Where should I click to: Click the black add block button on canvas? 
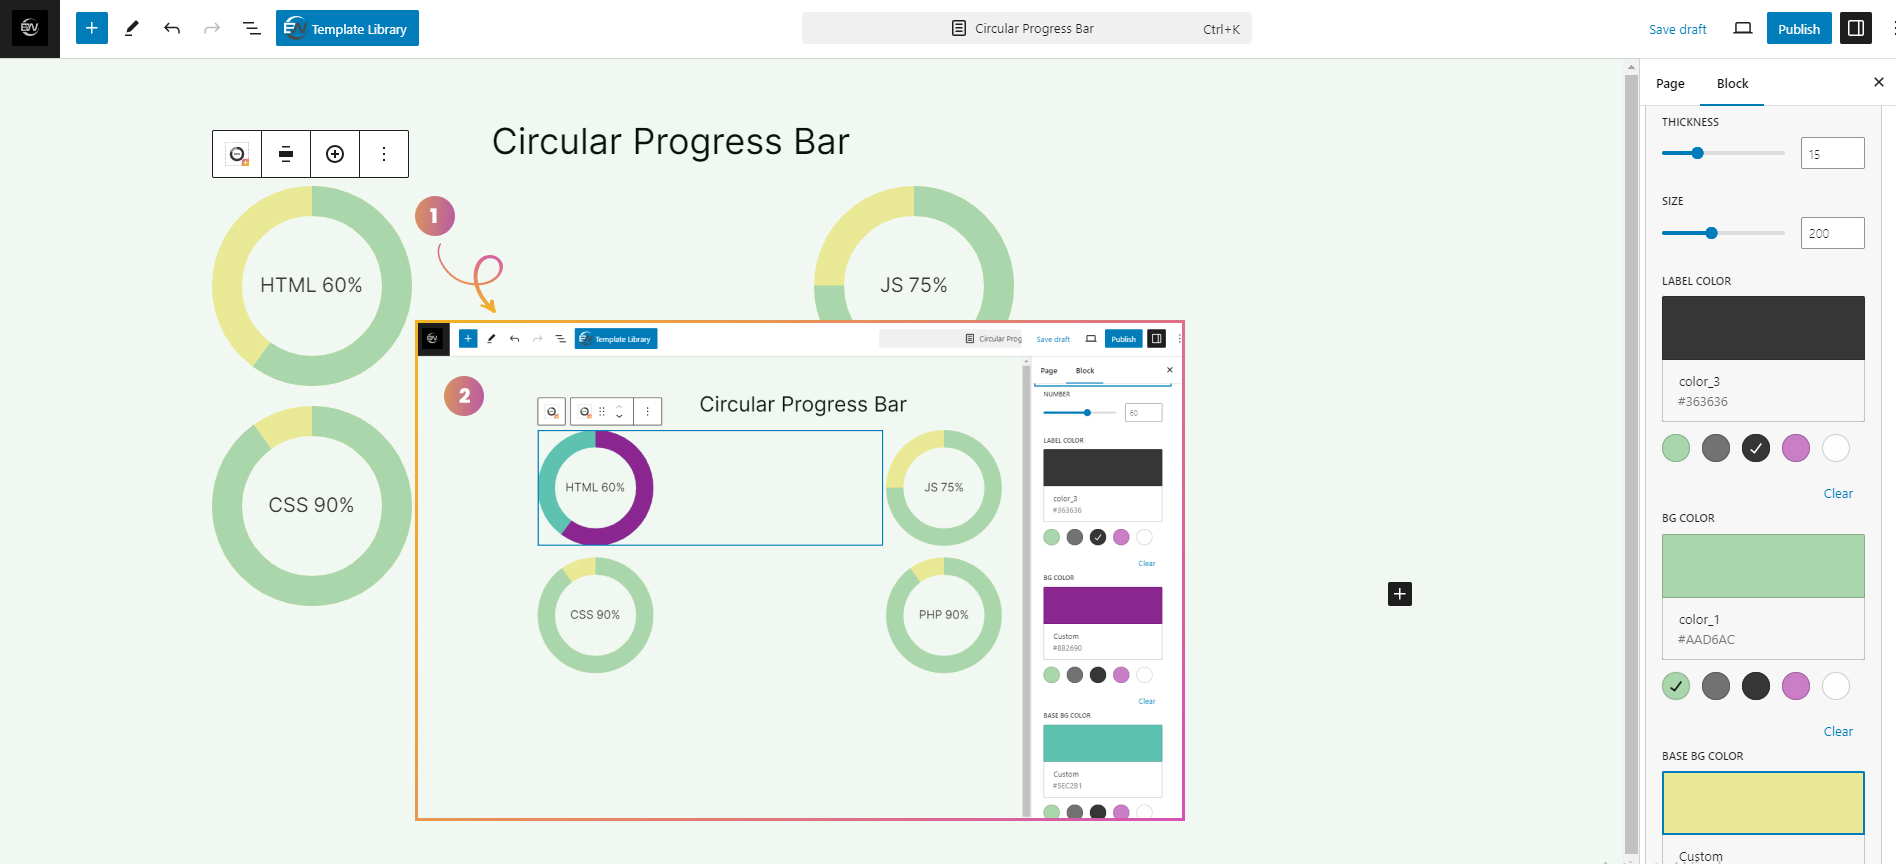point(1400,594)
